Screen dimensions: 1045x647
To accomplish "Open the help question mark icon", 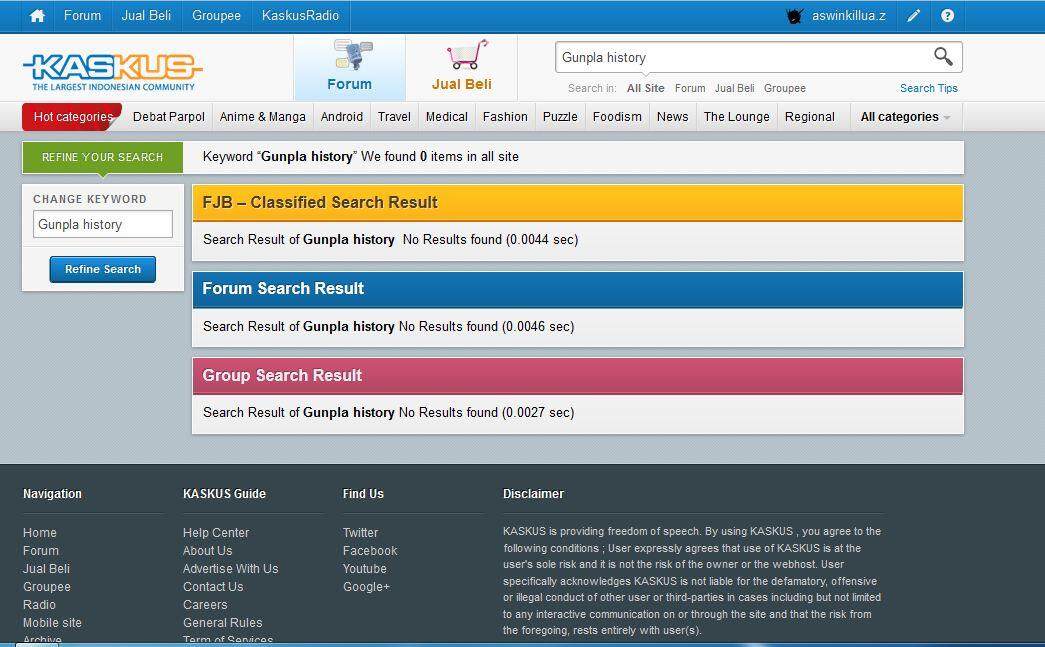I will [947, 15].
